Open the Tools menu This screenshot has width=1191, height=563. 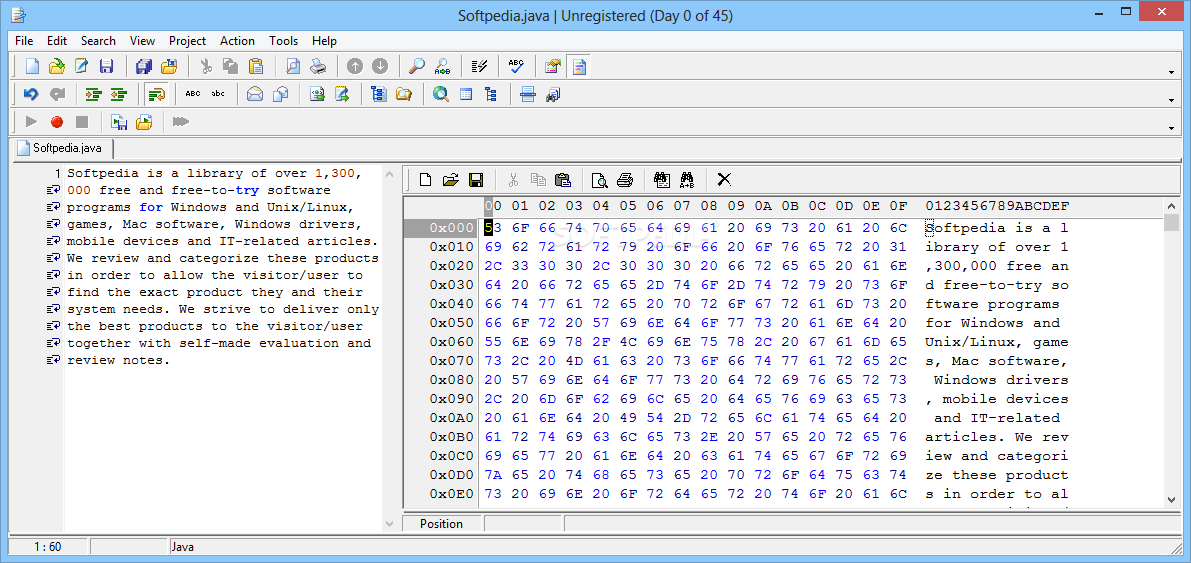click(x=283, y=41)
